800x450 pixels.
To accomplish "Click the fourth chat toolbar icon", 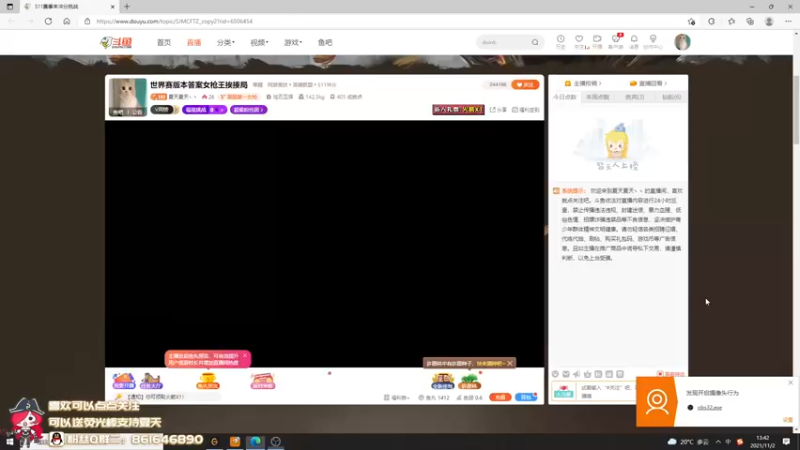I will point(587,374).
